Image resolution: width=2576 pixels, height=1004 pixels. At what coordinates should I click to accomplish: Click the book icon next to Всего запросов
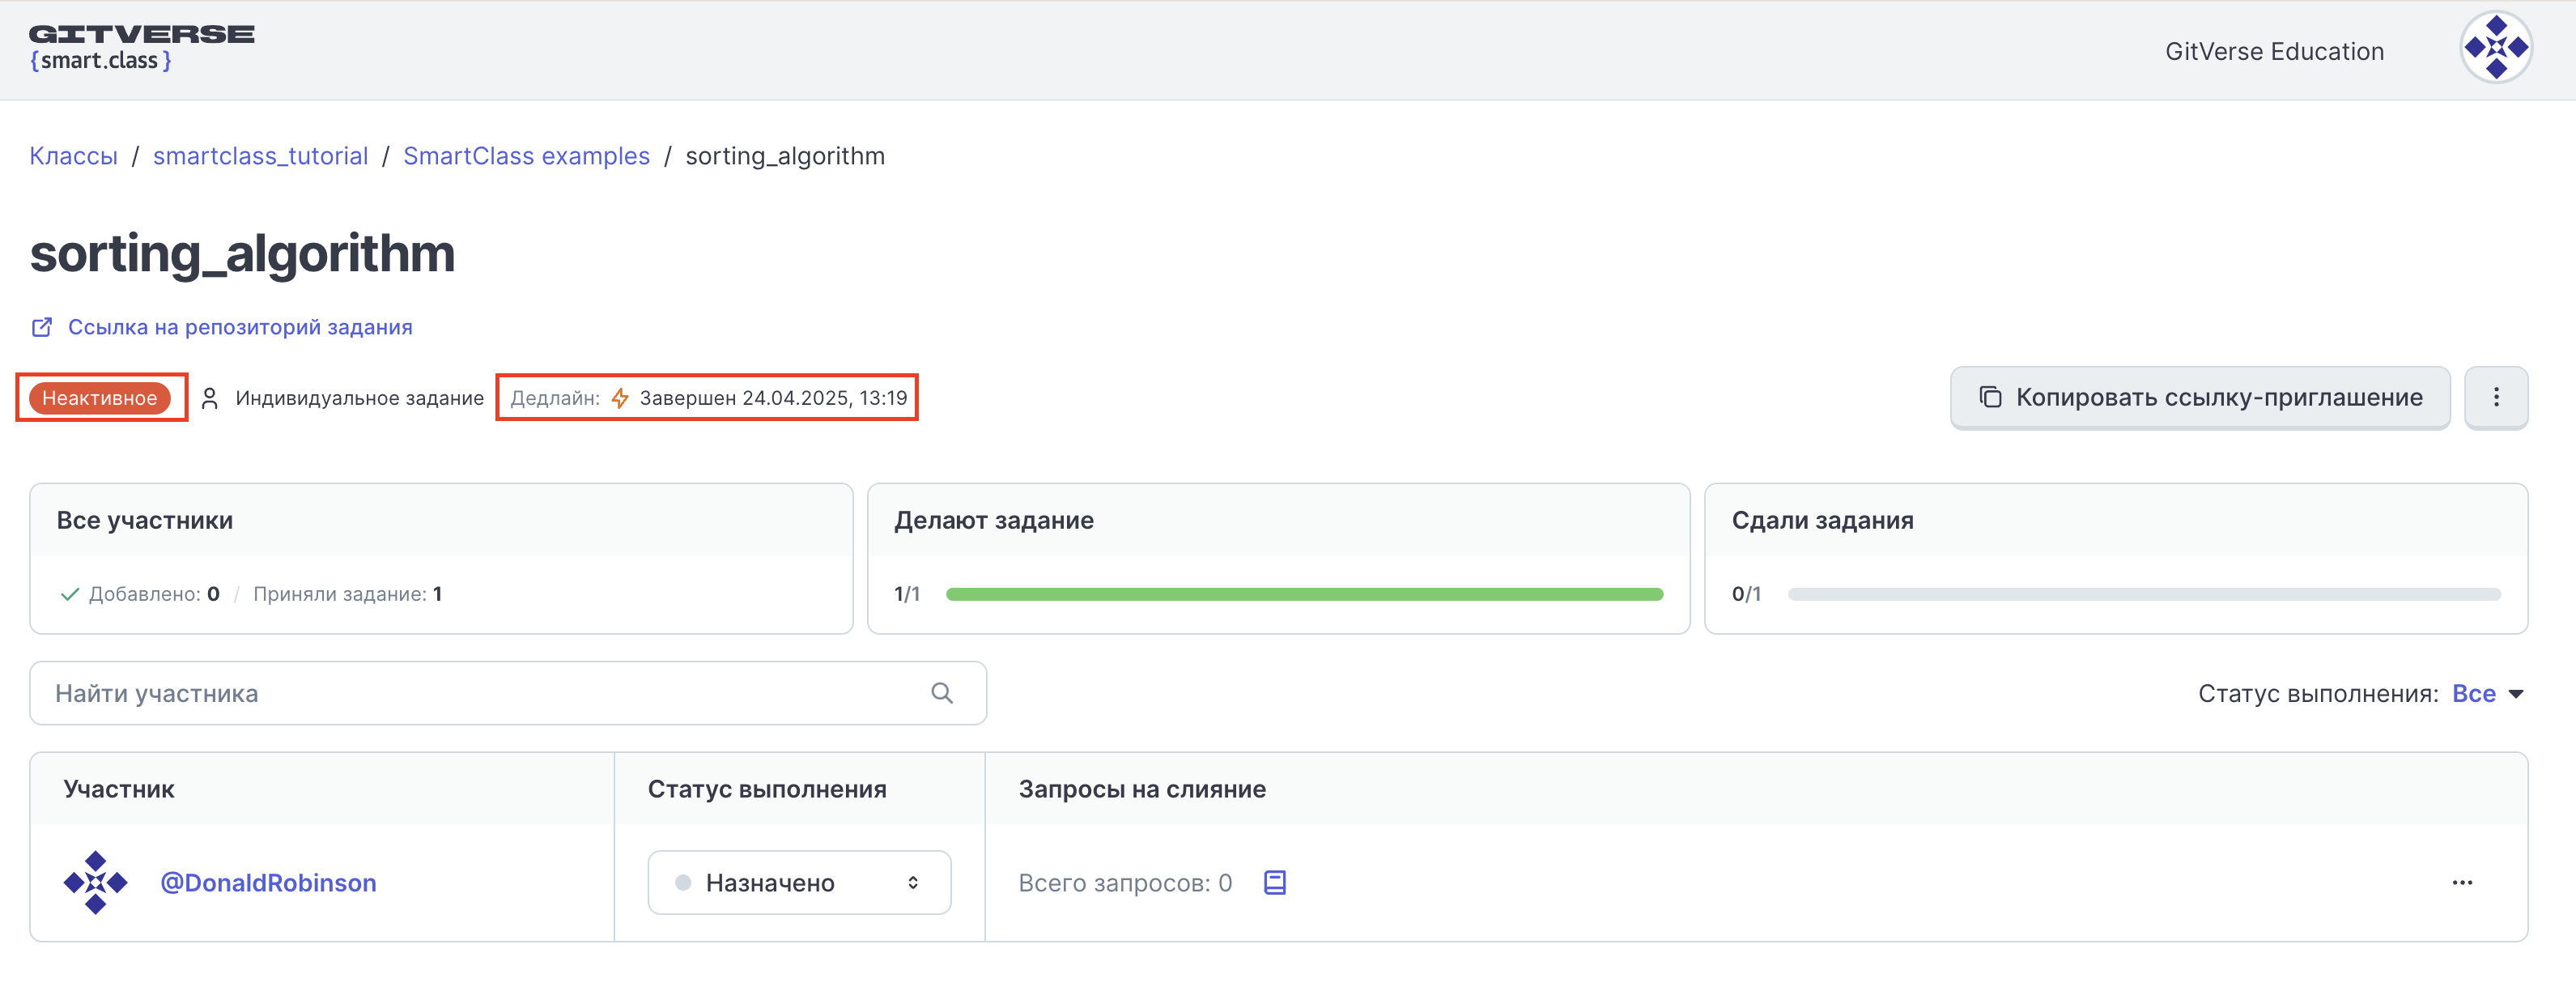pyautogui.click(x=1274, y=882)
